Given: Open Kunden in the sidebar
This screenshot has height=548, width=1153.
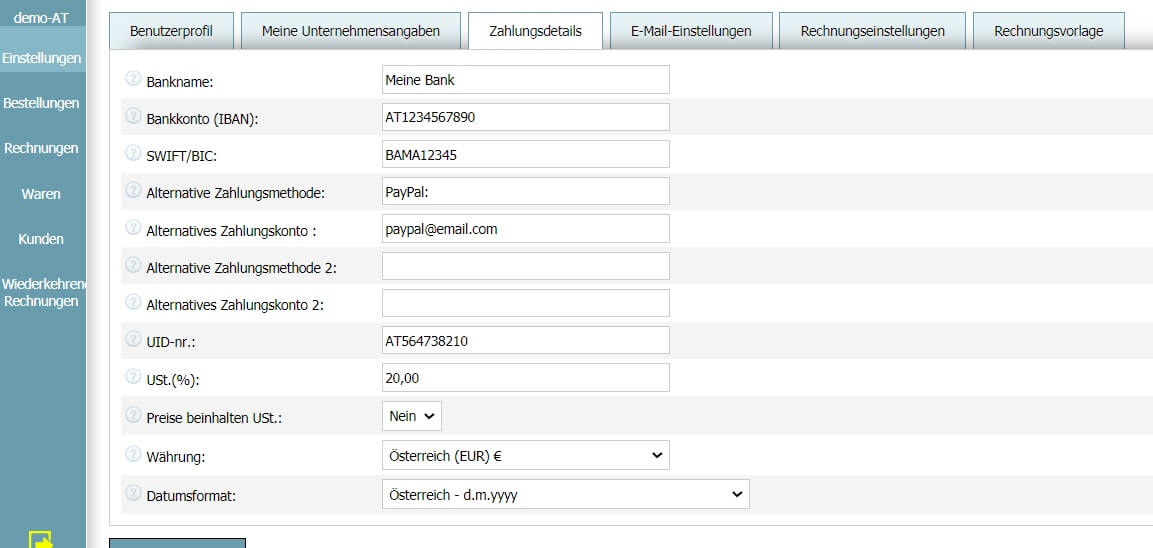Looking at the screenshot, I should 42,239.
